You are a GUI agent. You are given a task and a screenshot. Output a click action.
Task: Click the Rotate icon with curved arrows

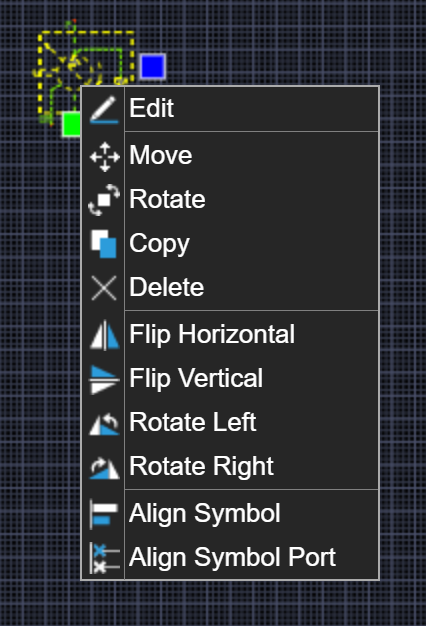point(104,200)
